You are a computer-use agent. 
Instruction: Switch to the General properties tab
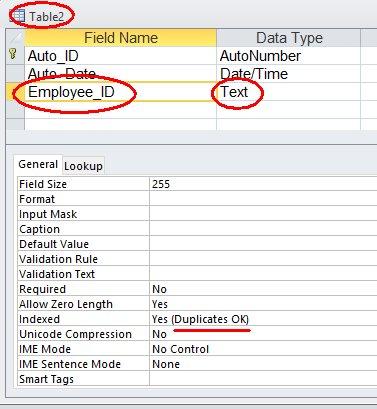click(x=38, y=164)
